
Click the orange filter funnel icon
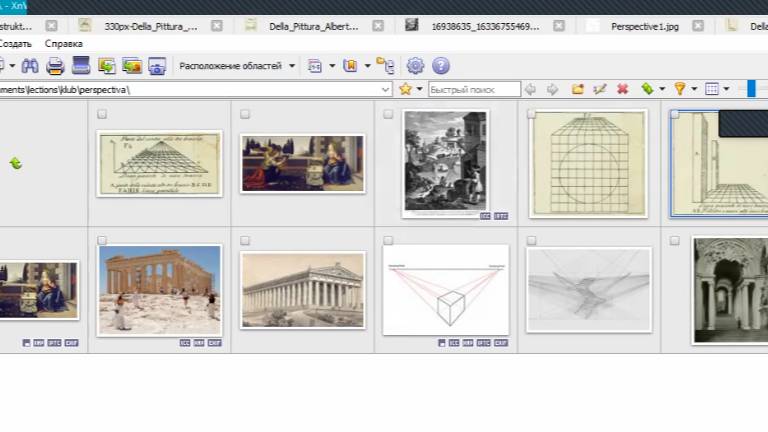pyautogui.click(x=680, y=89)
